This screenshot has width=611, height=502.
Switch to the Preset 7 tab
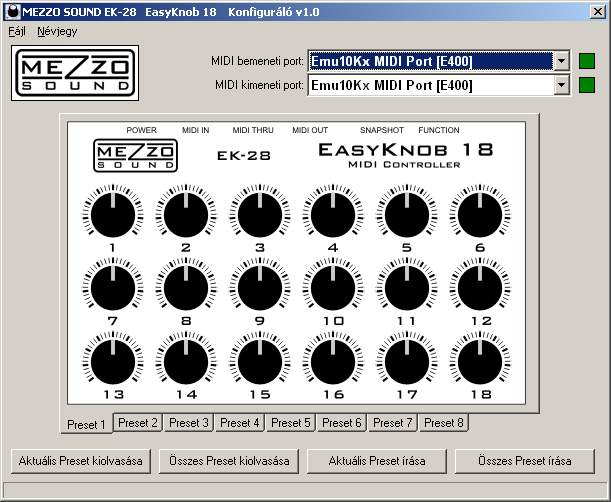[393, 423]
